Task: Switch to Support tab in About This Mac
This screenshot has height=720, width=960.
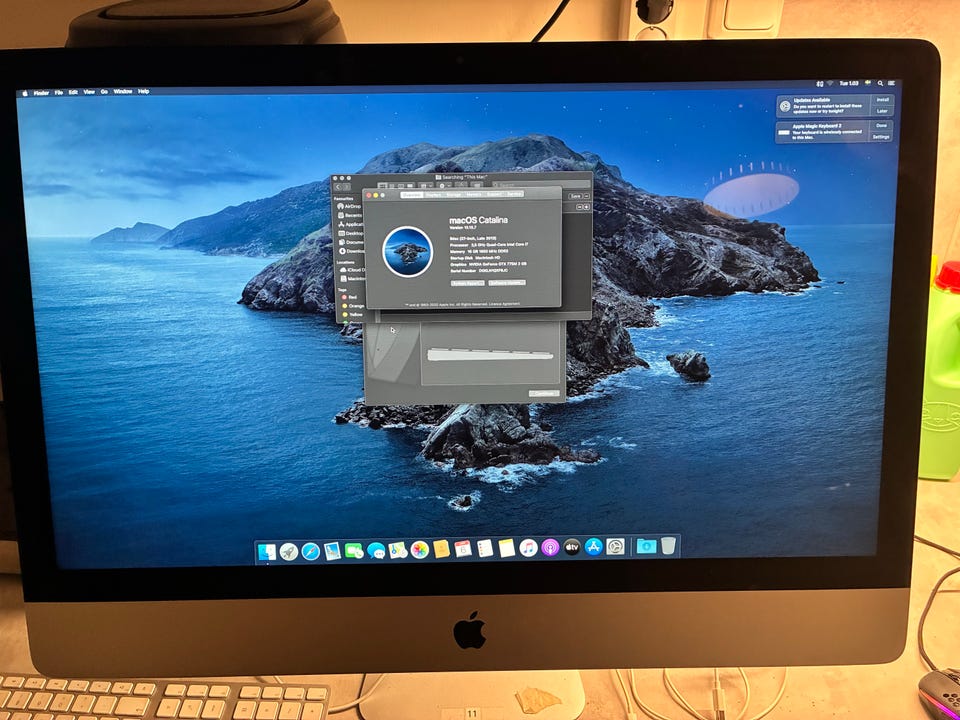Action: [x=494, y=195]
